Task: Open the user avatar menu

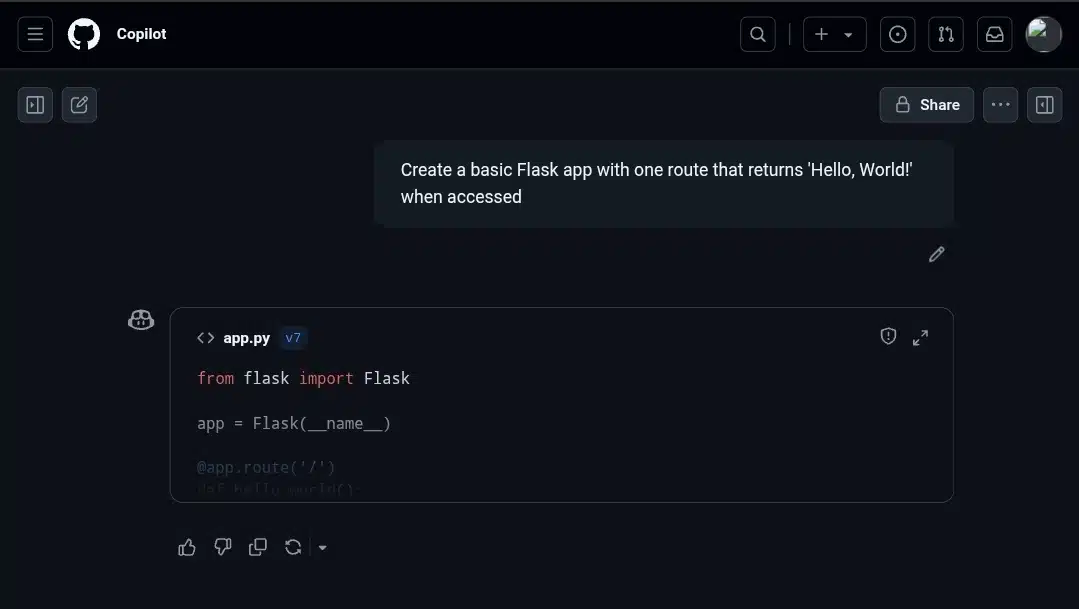Action: 1043,34
